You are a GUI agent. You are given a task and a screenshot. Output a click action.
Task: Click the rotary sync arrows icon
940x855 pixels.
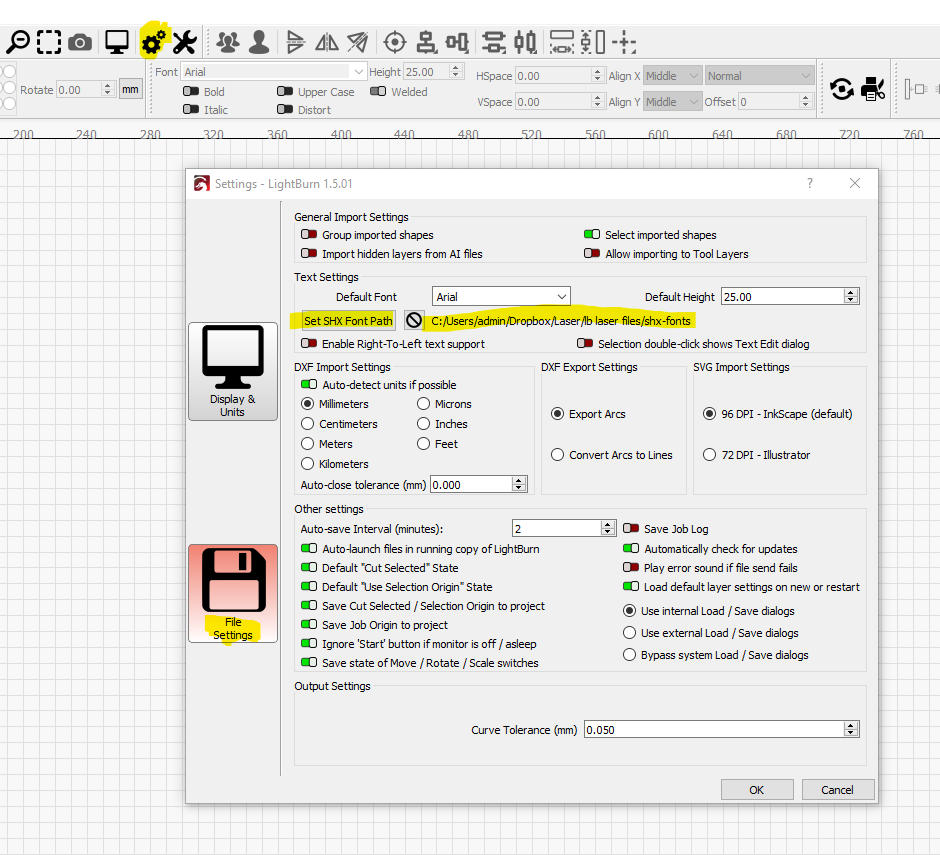[x=842, y=89]
